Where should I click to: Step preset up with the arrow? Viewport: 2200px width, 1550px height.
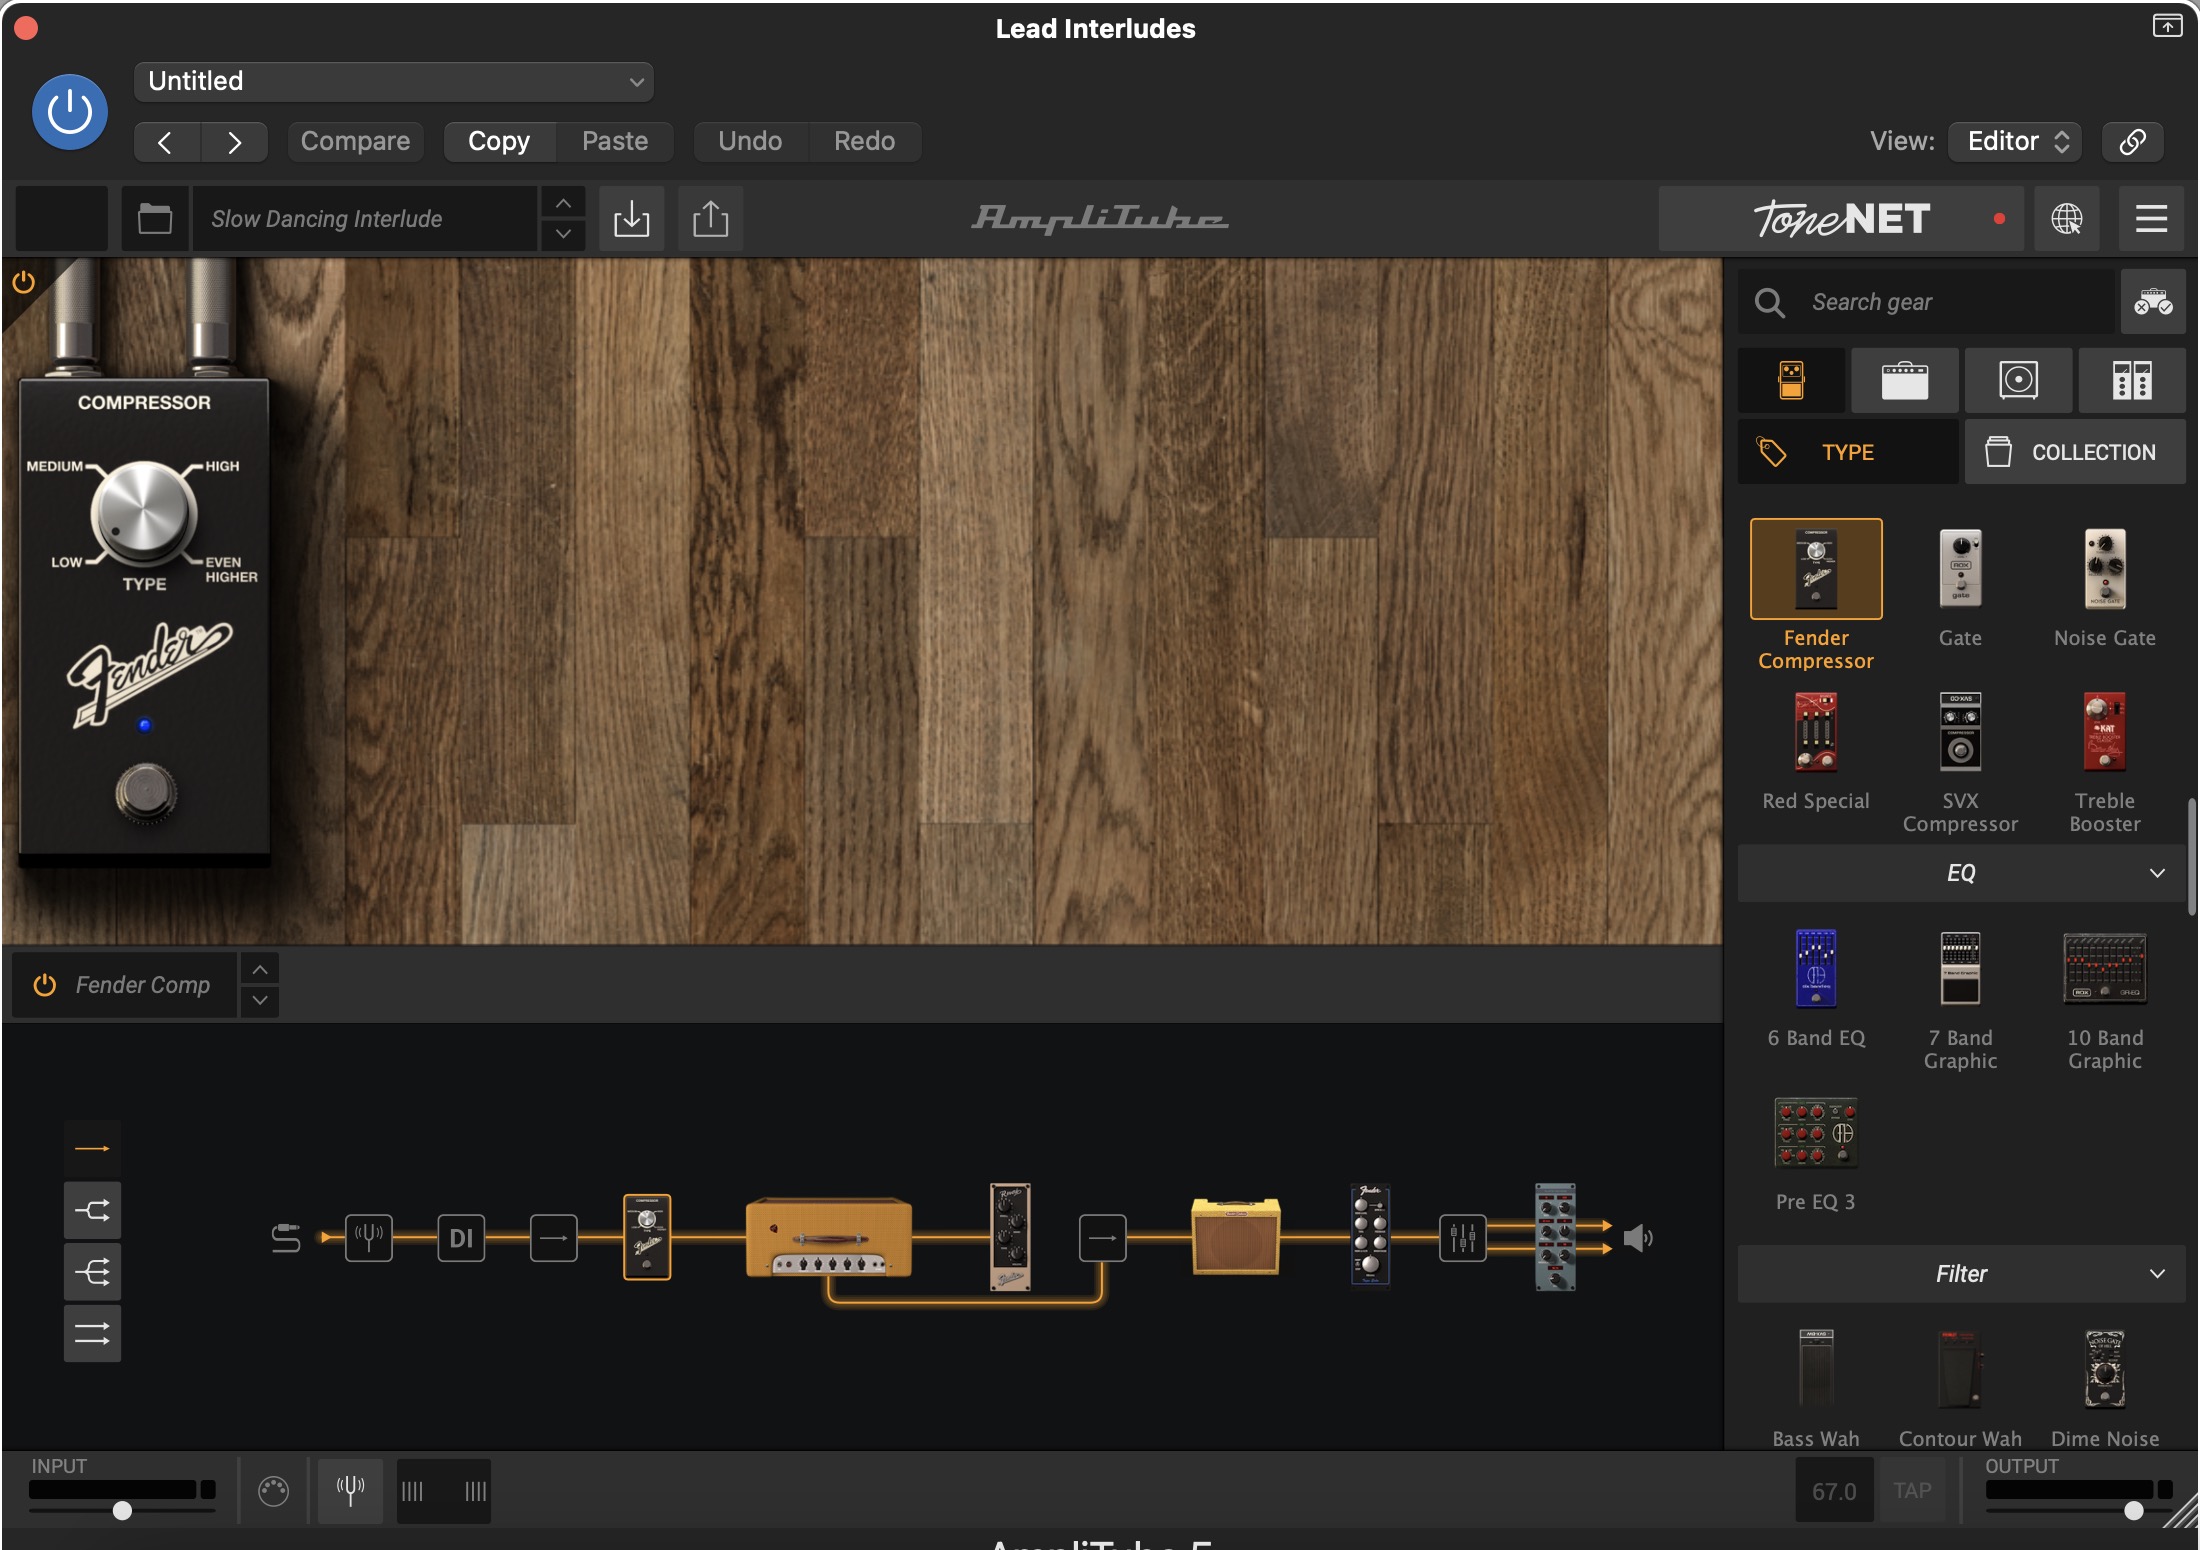(x=563, y=203)
